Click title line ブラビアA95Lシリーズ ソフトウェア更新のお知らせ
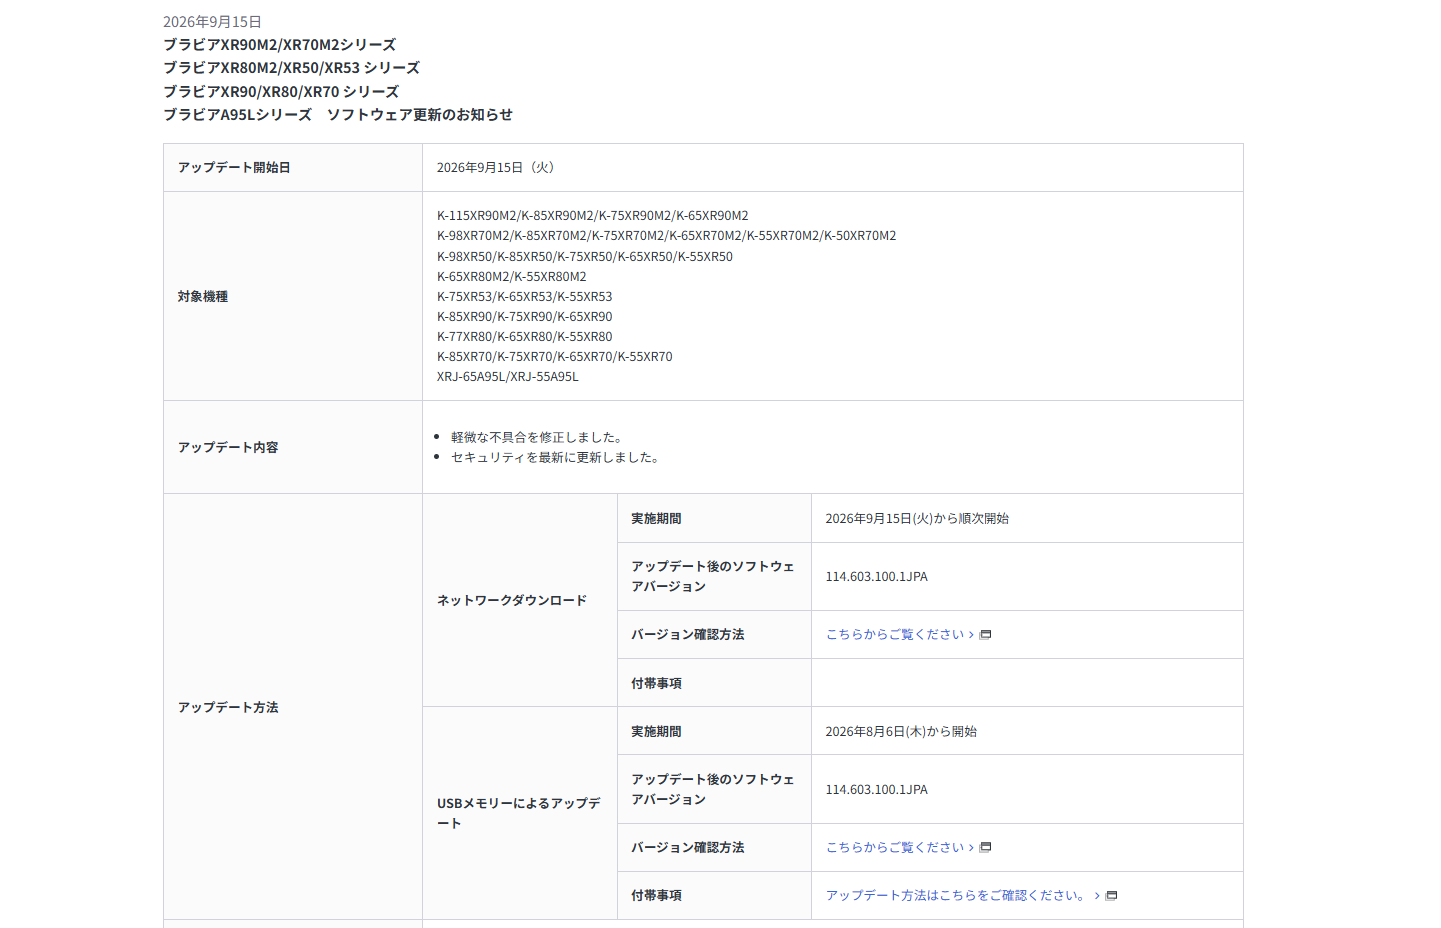 (338, 115)
